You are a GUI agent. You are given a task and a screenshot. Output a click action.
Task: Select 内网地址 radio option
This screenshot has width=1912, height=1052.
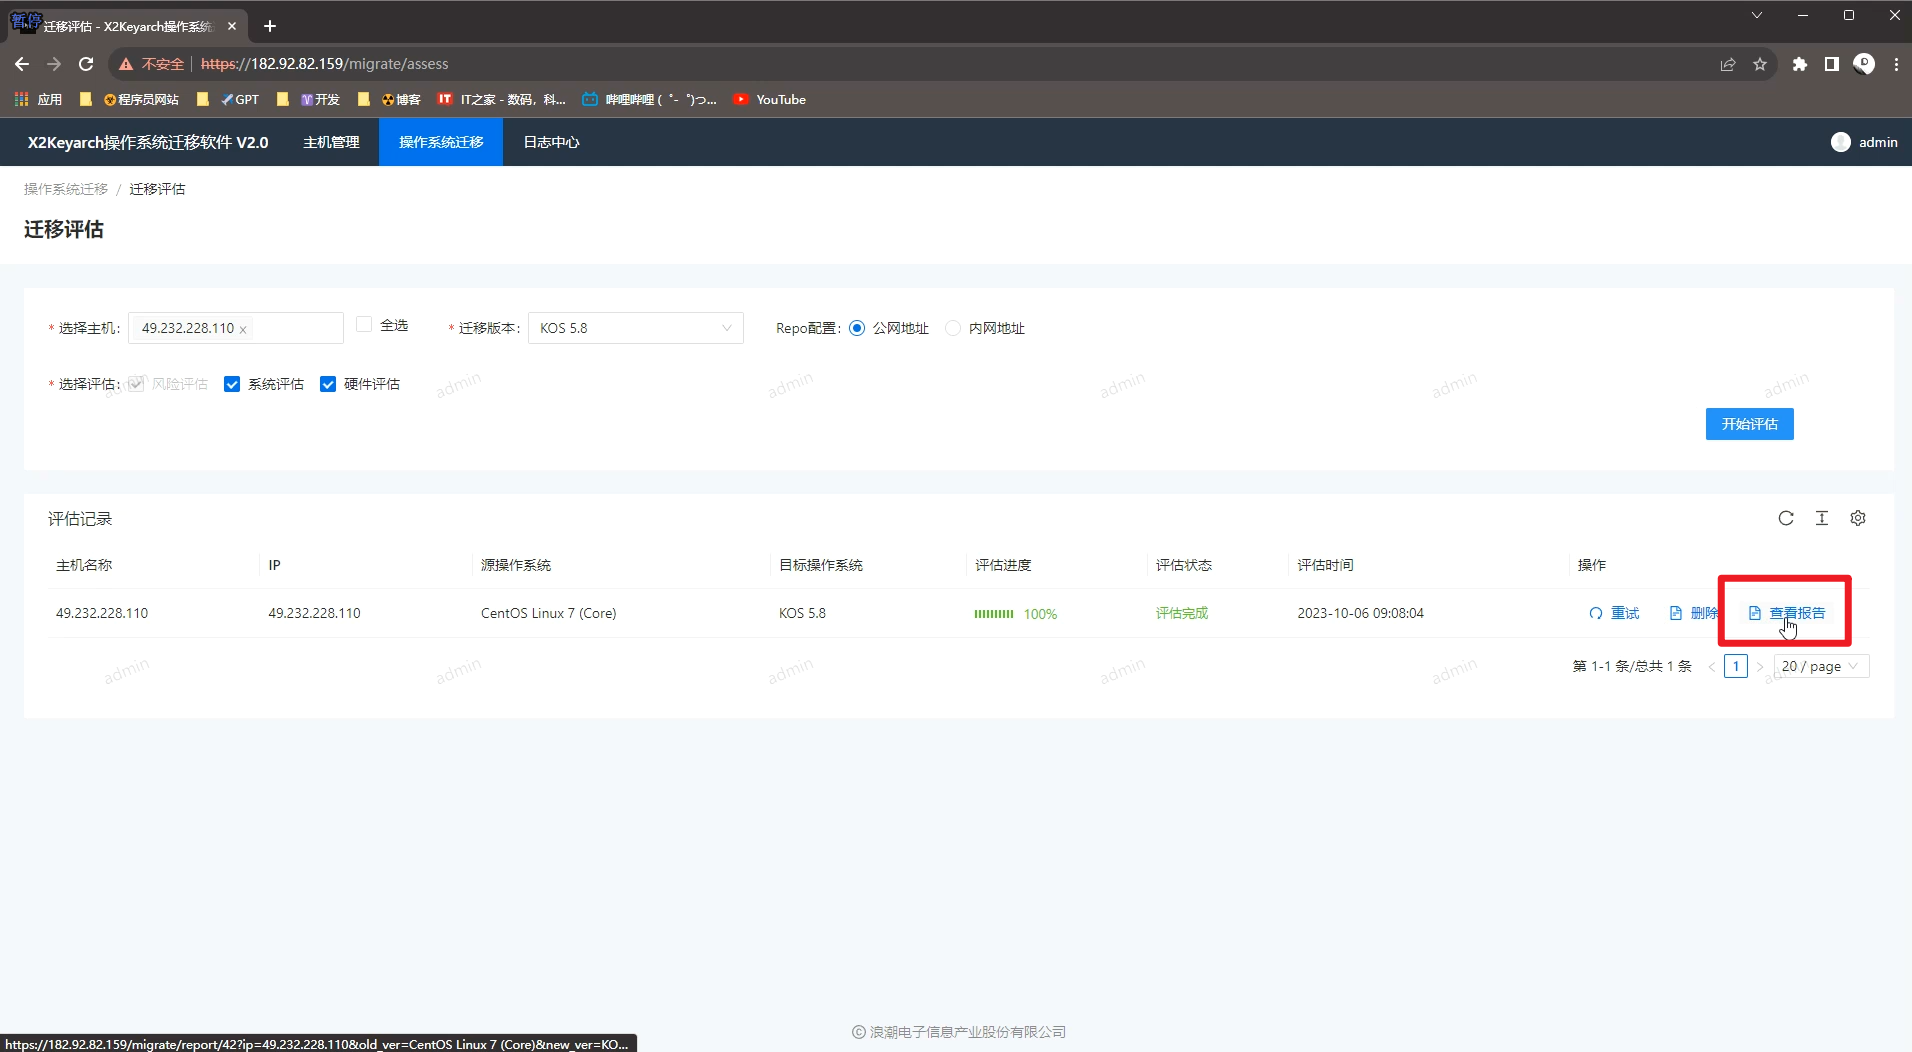click(x=953, y=328)
